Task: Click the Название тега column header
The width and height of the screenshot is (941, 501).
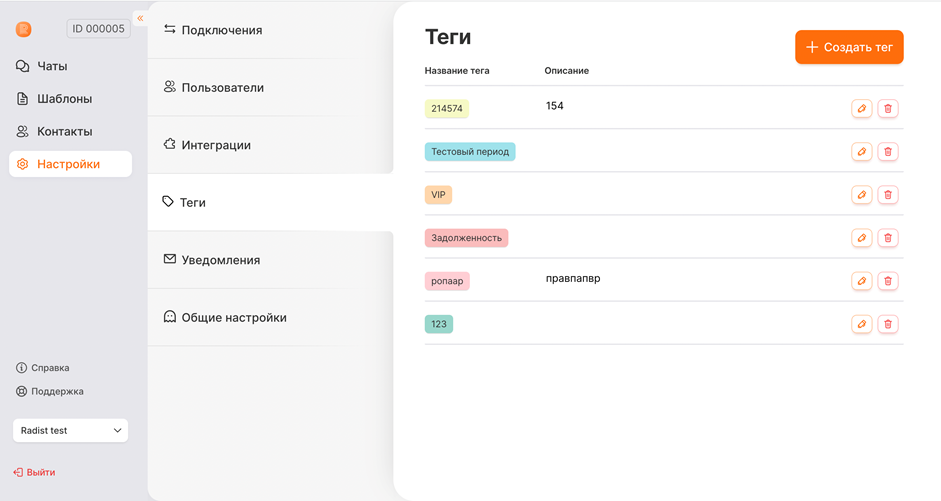Action: 457,70
